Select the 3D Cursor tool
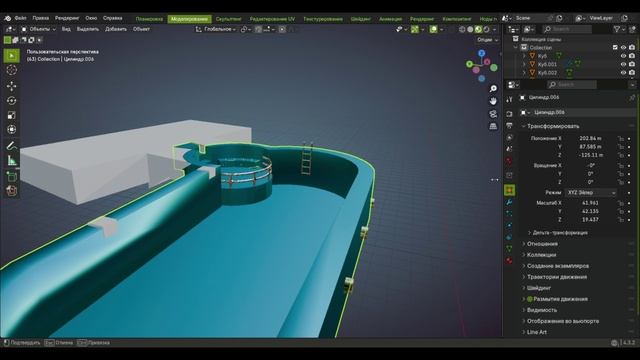640x360 pixels. pos(11,70)
